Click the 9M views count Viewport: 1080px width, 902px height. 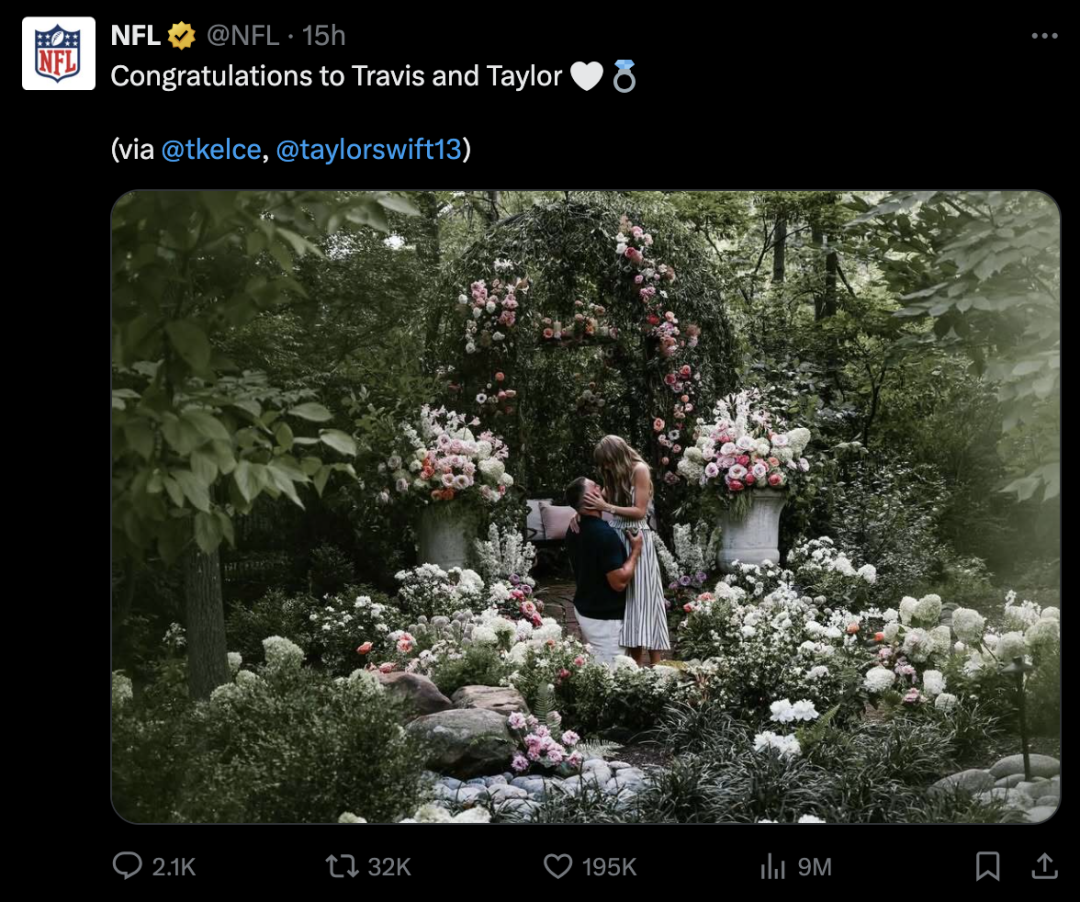(814, 866)
